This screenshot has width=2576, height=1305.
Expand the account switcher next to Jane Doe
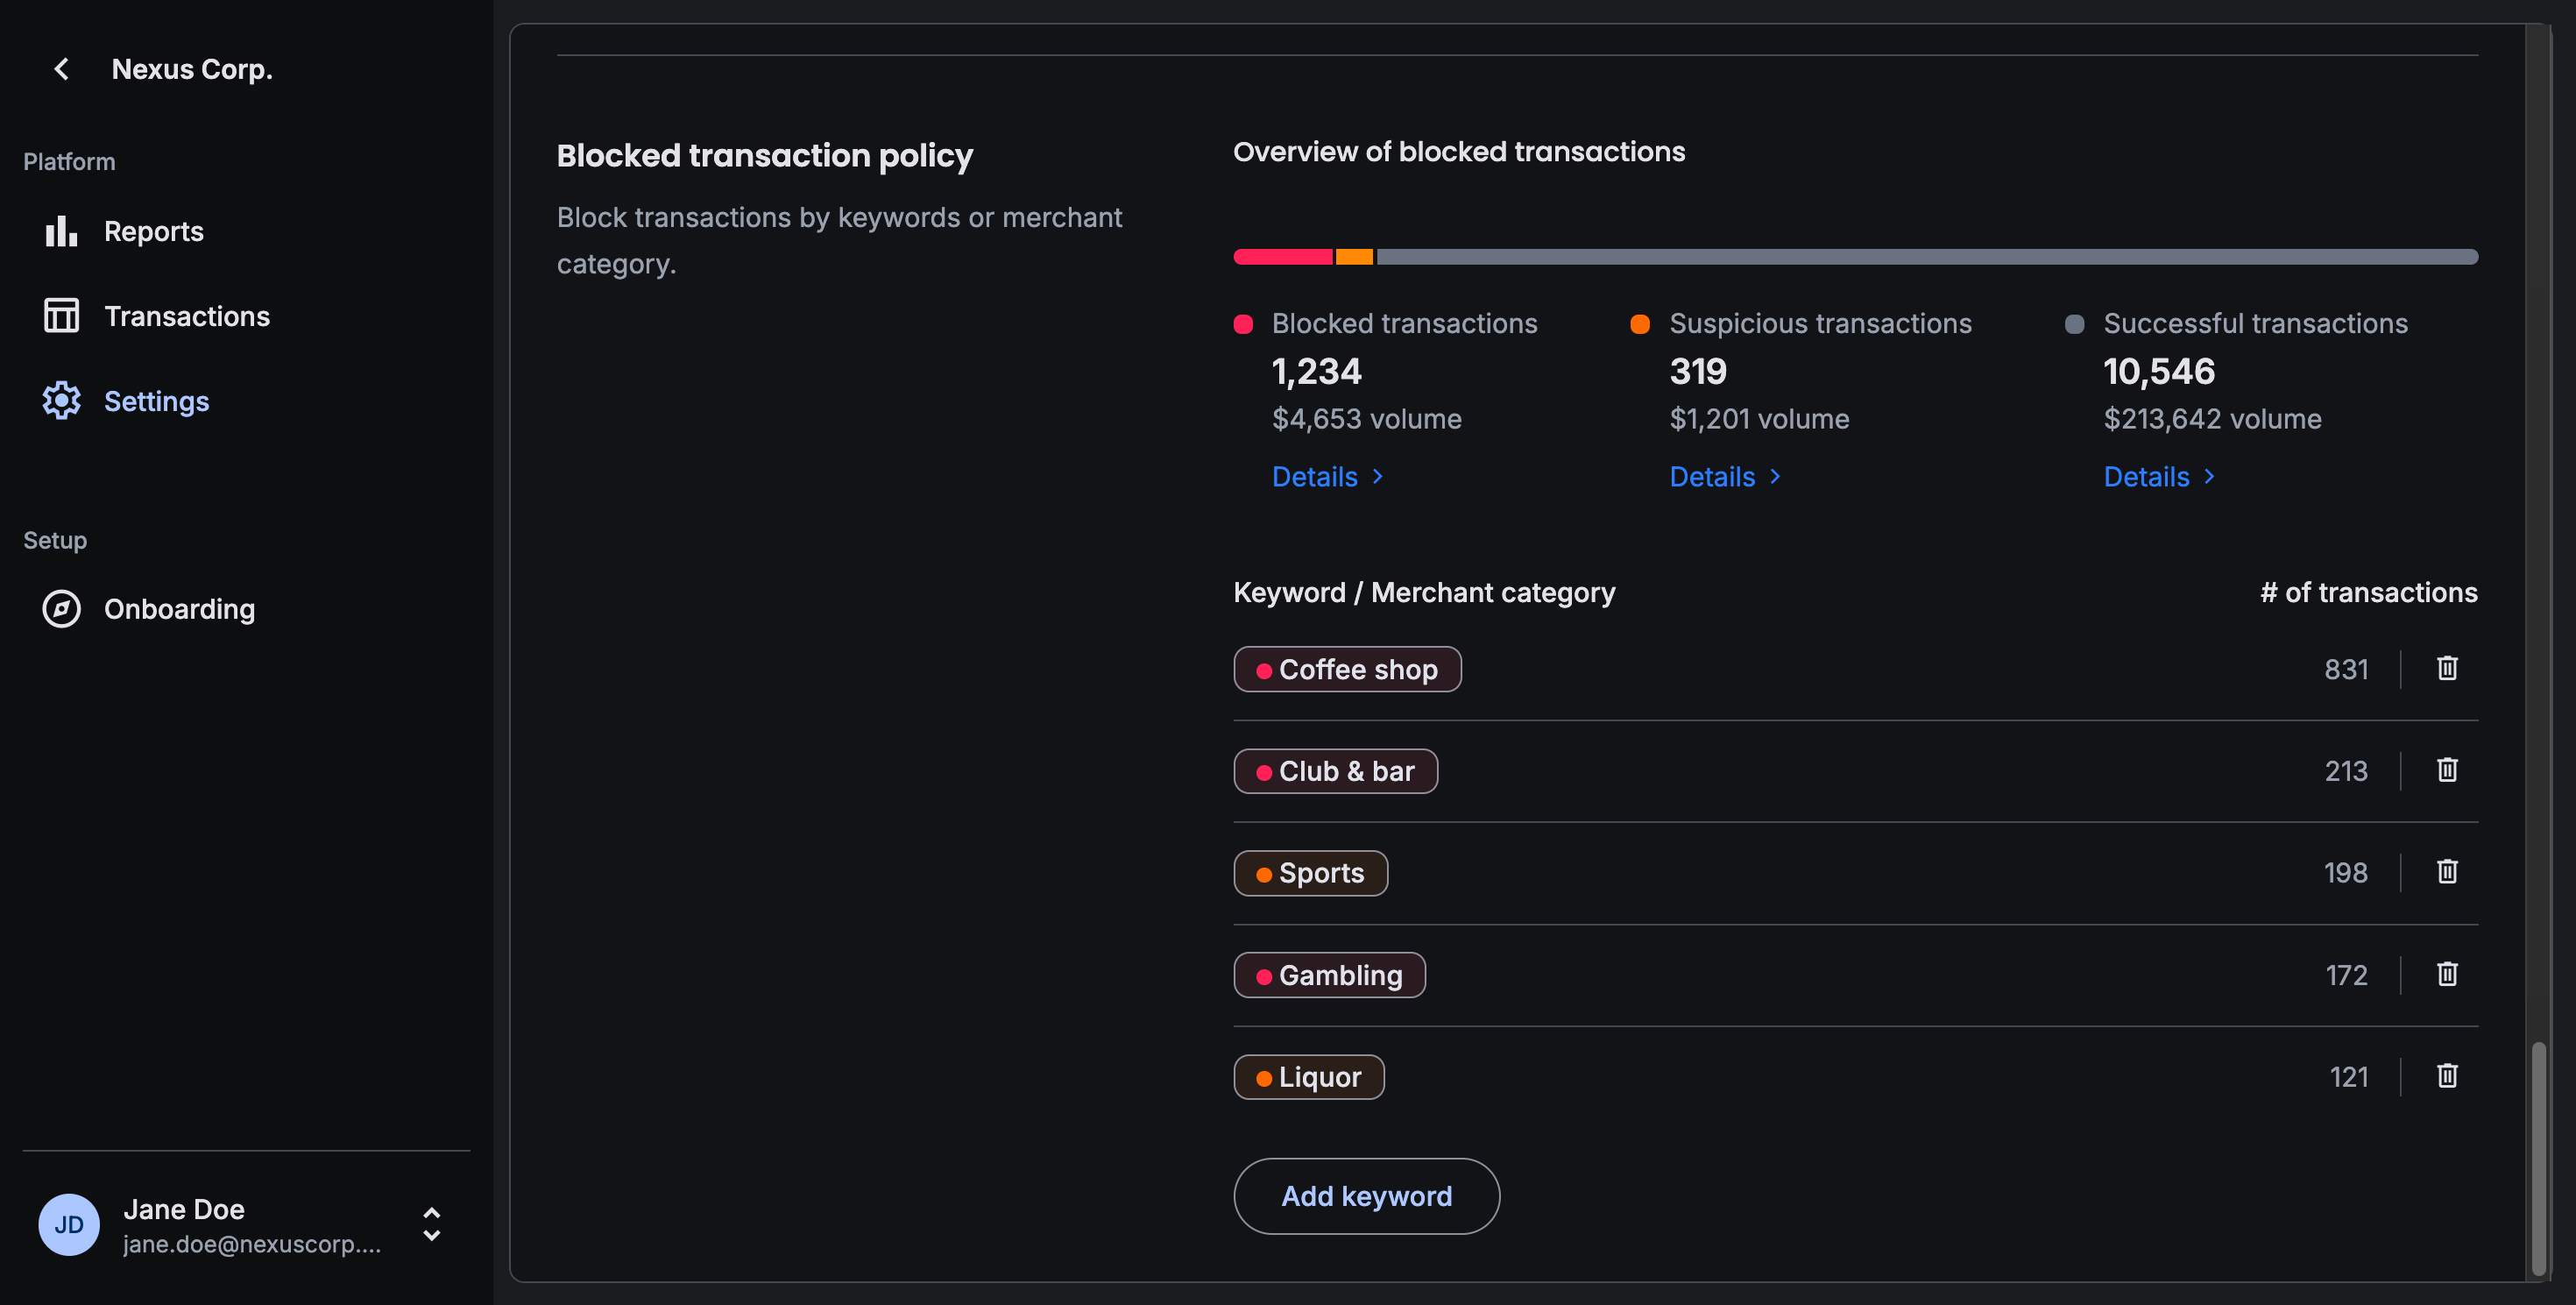coord(432,1224)
